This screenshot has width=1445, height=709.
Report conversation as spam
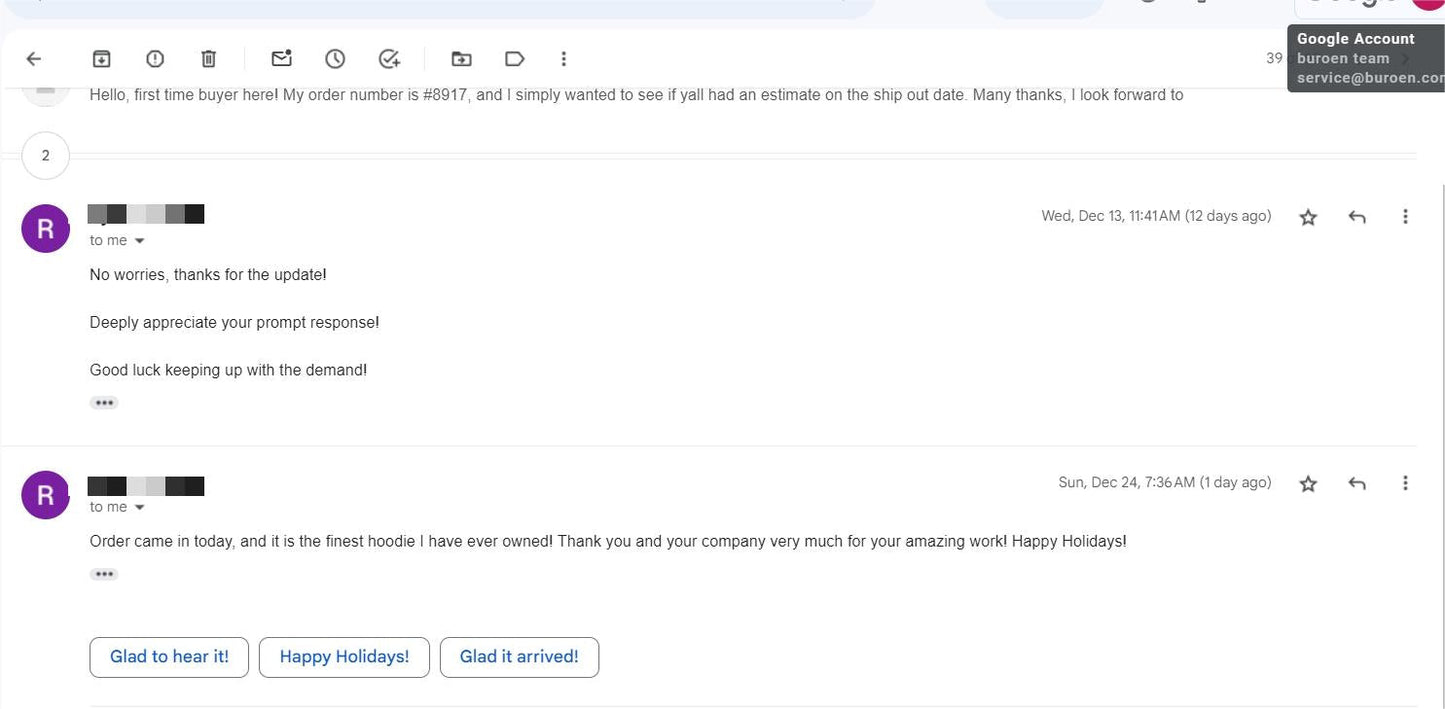[155, 59]
